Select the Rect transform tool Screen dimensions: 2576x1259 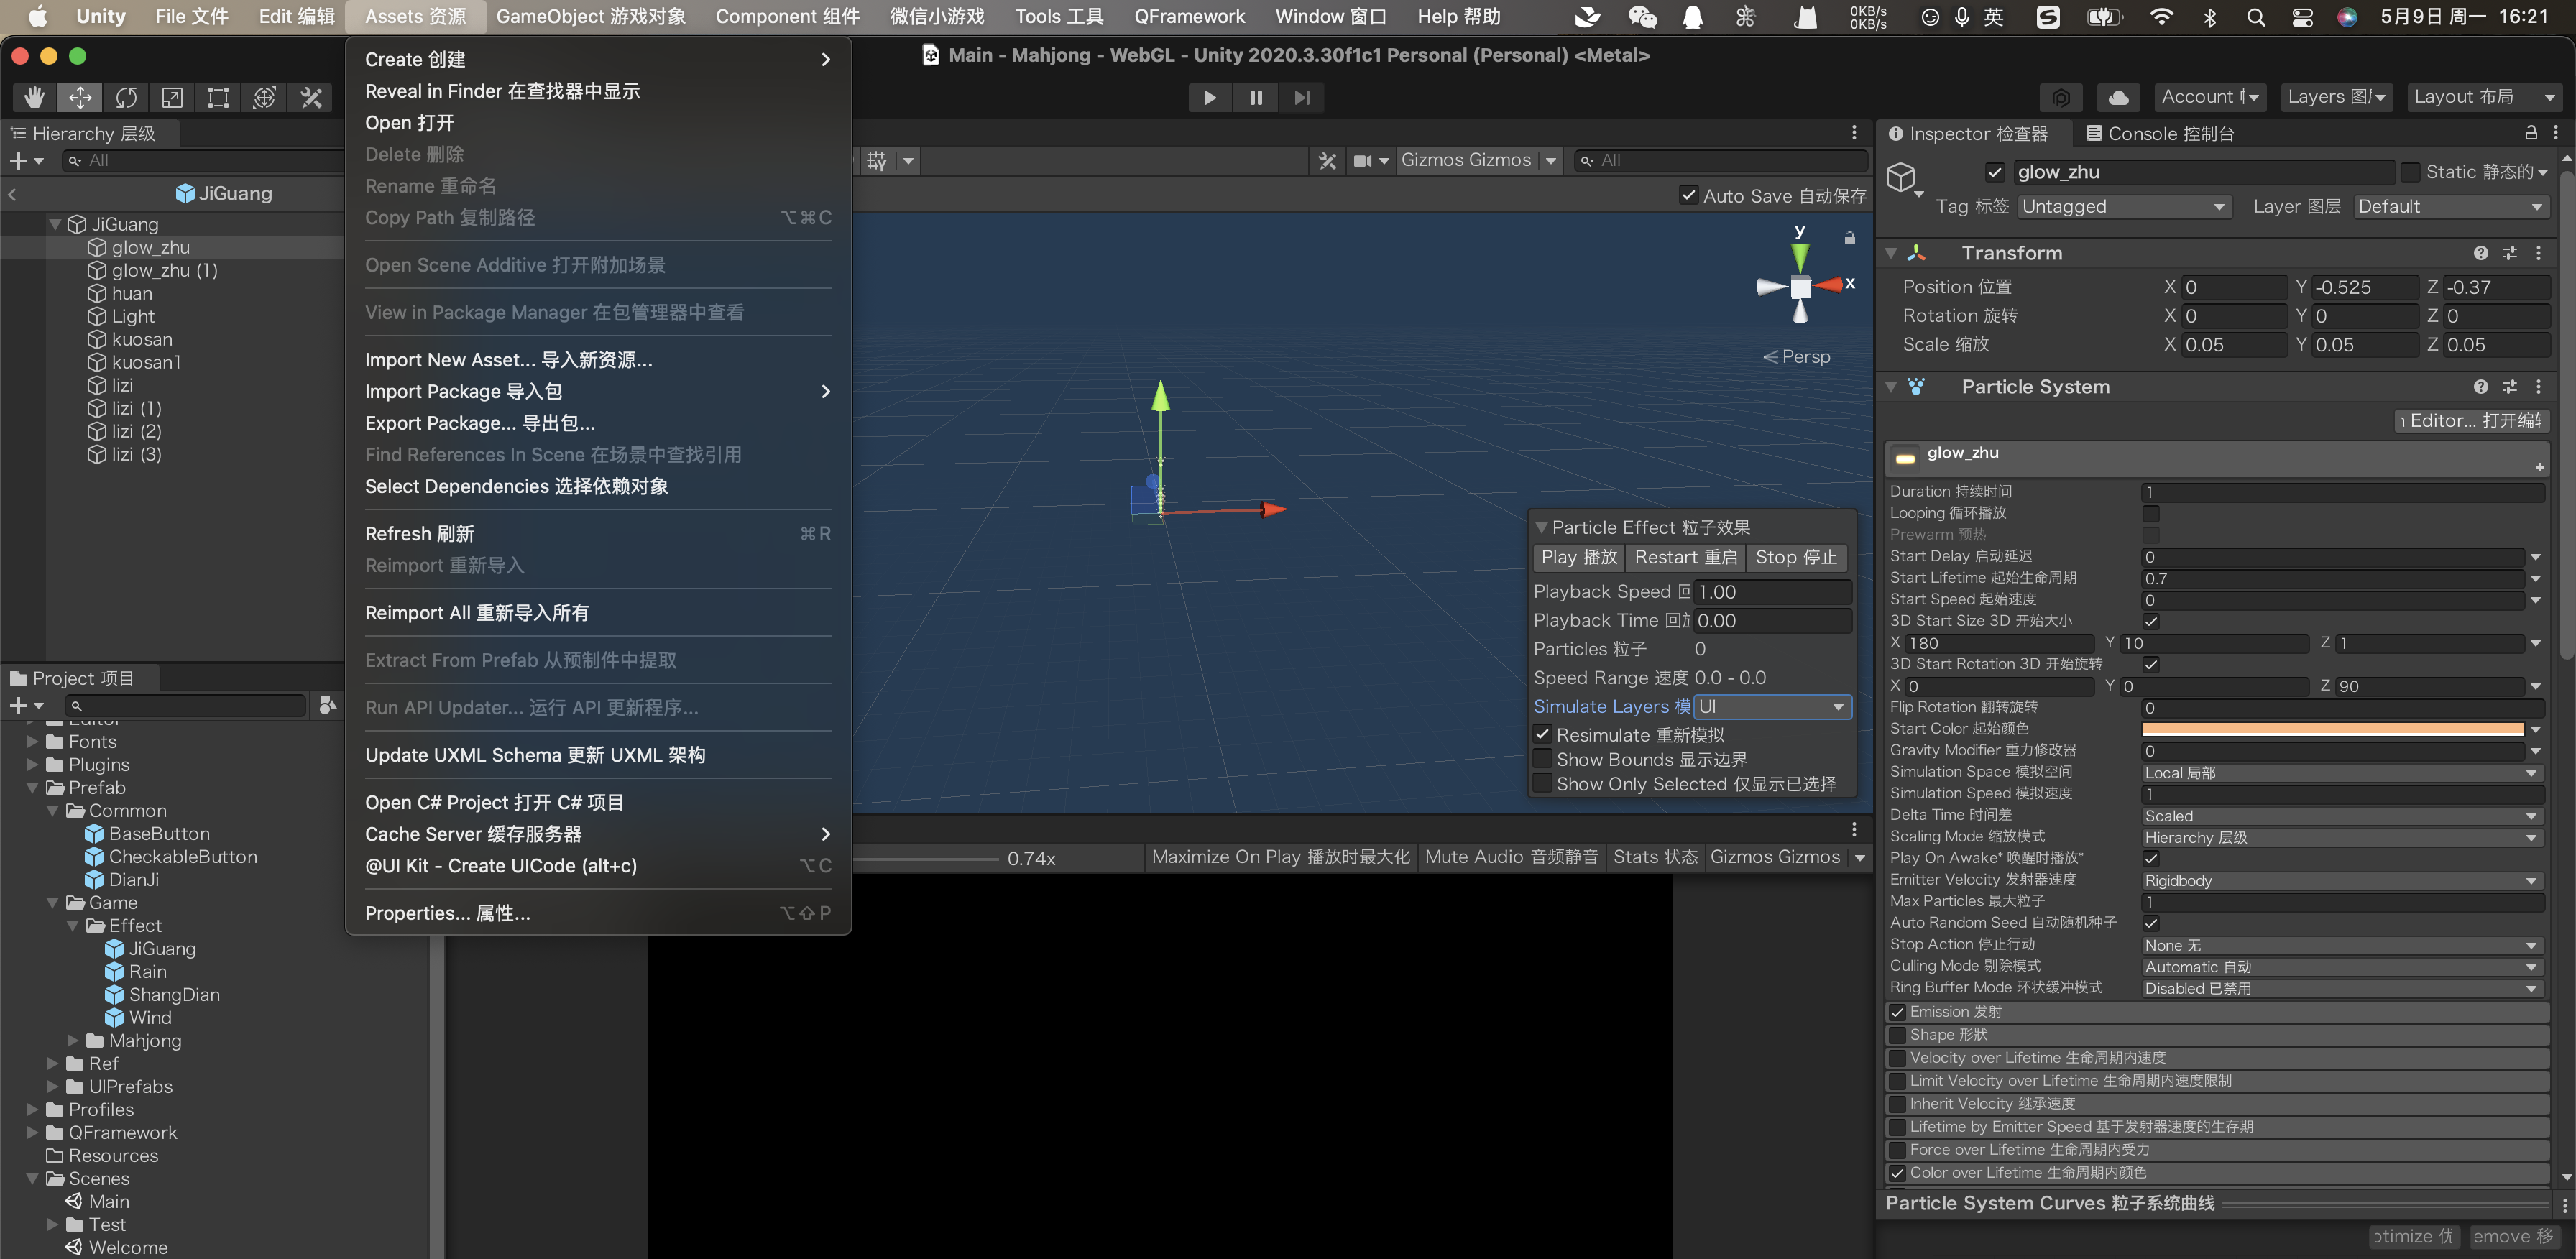click(218, 97)
